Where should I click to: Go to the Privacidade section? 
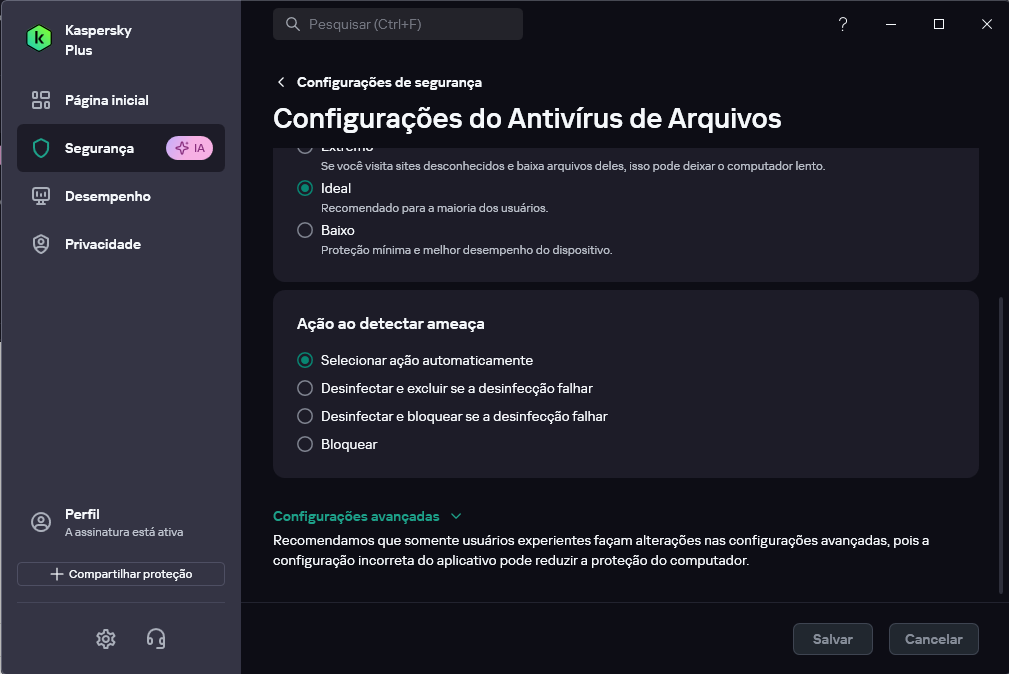coord(102,244)
